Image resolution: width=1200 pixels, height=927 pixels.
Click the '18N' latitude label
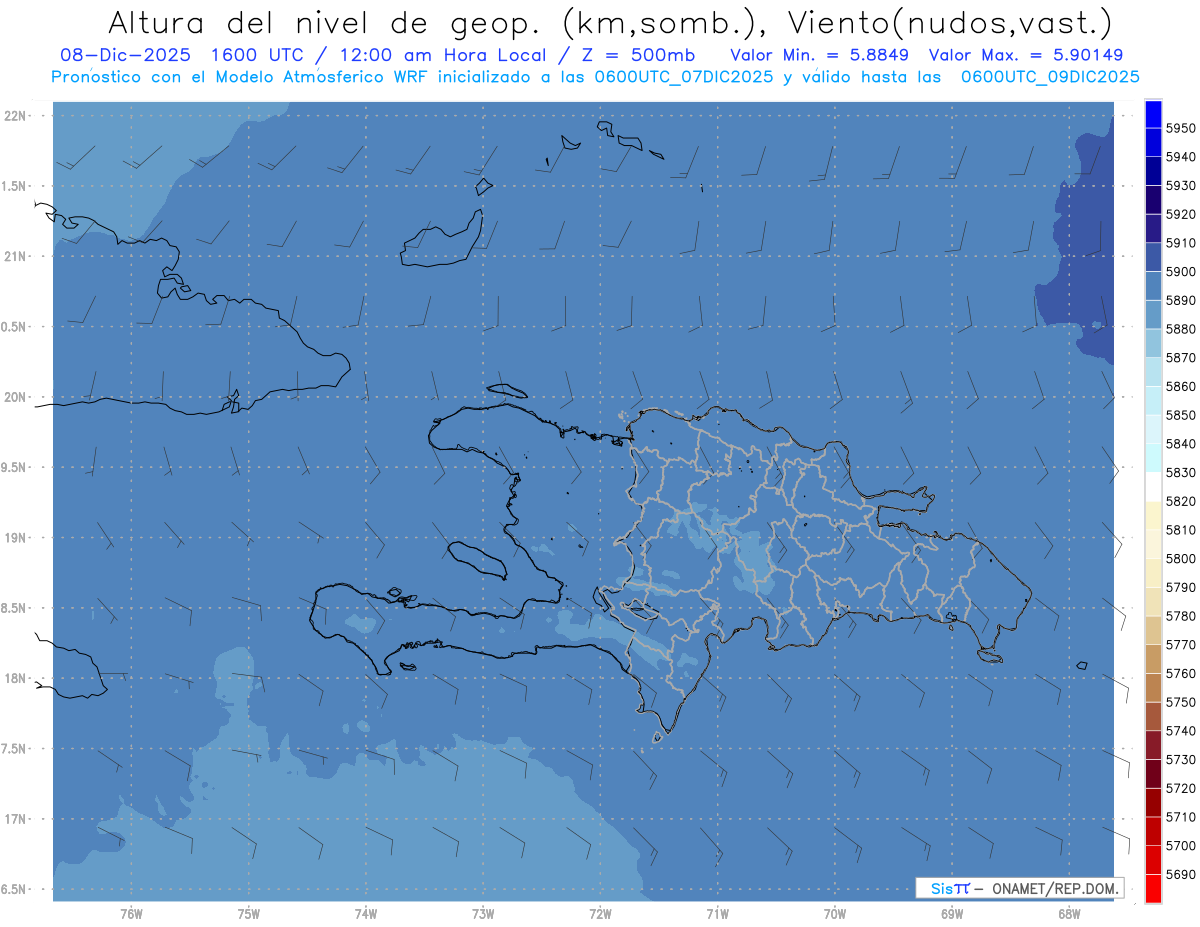tap(16, 679)
